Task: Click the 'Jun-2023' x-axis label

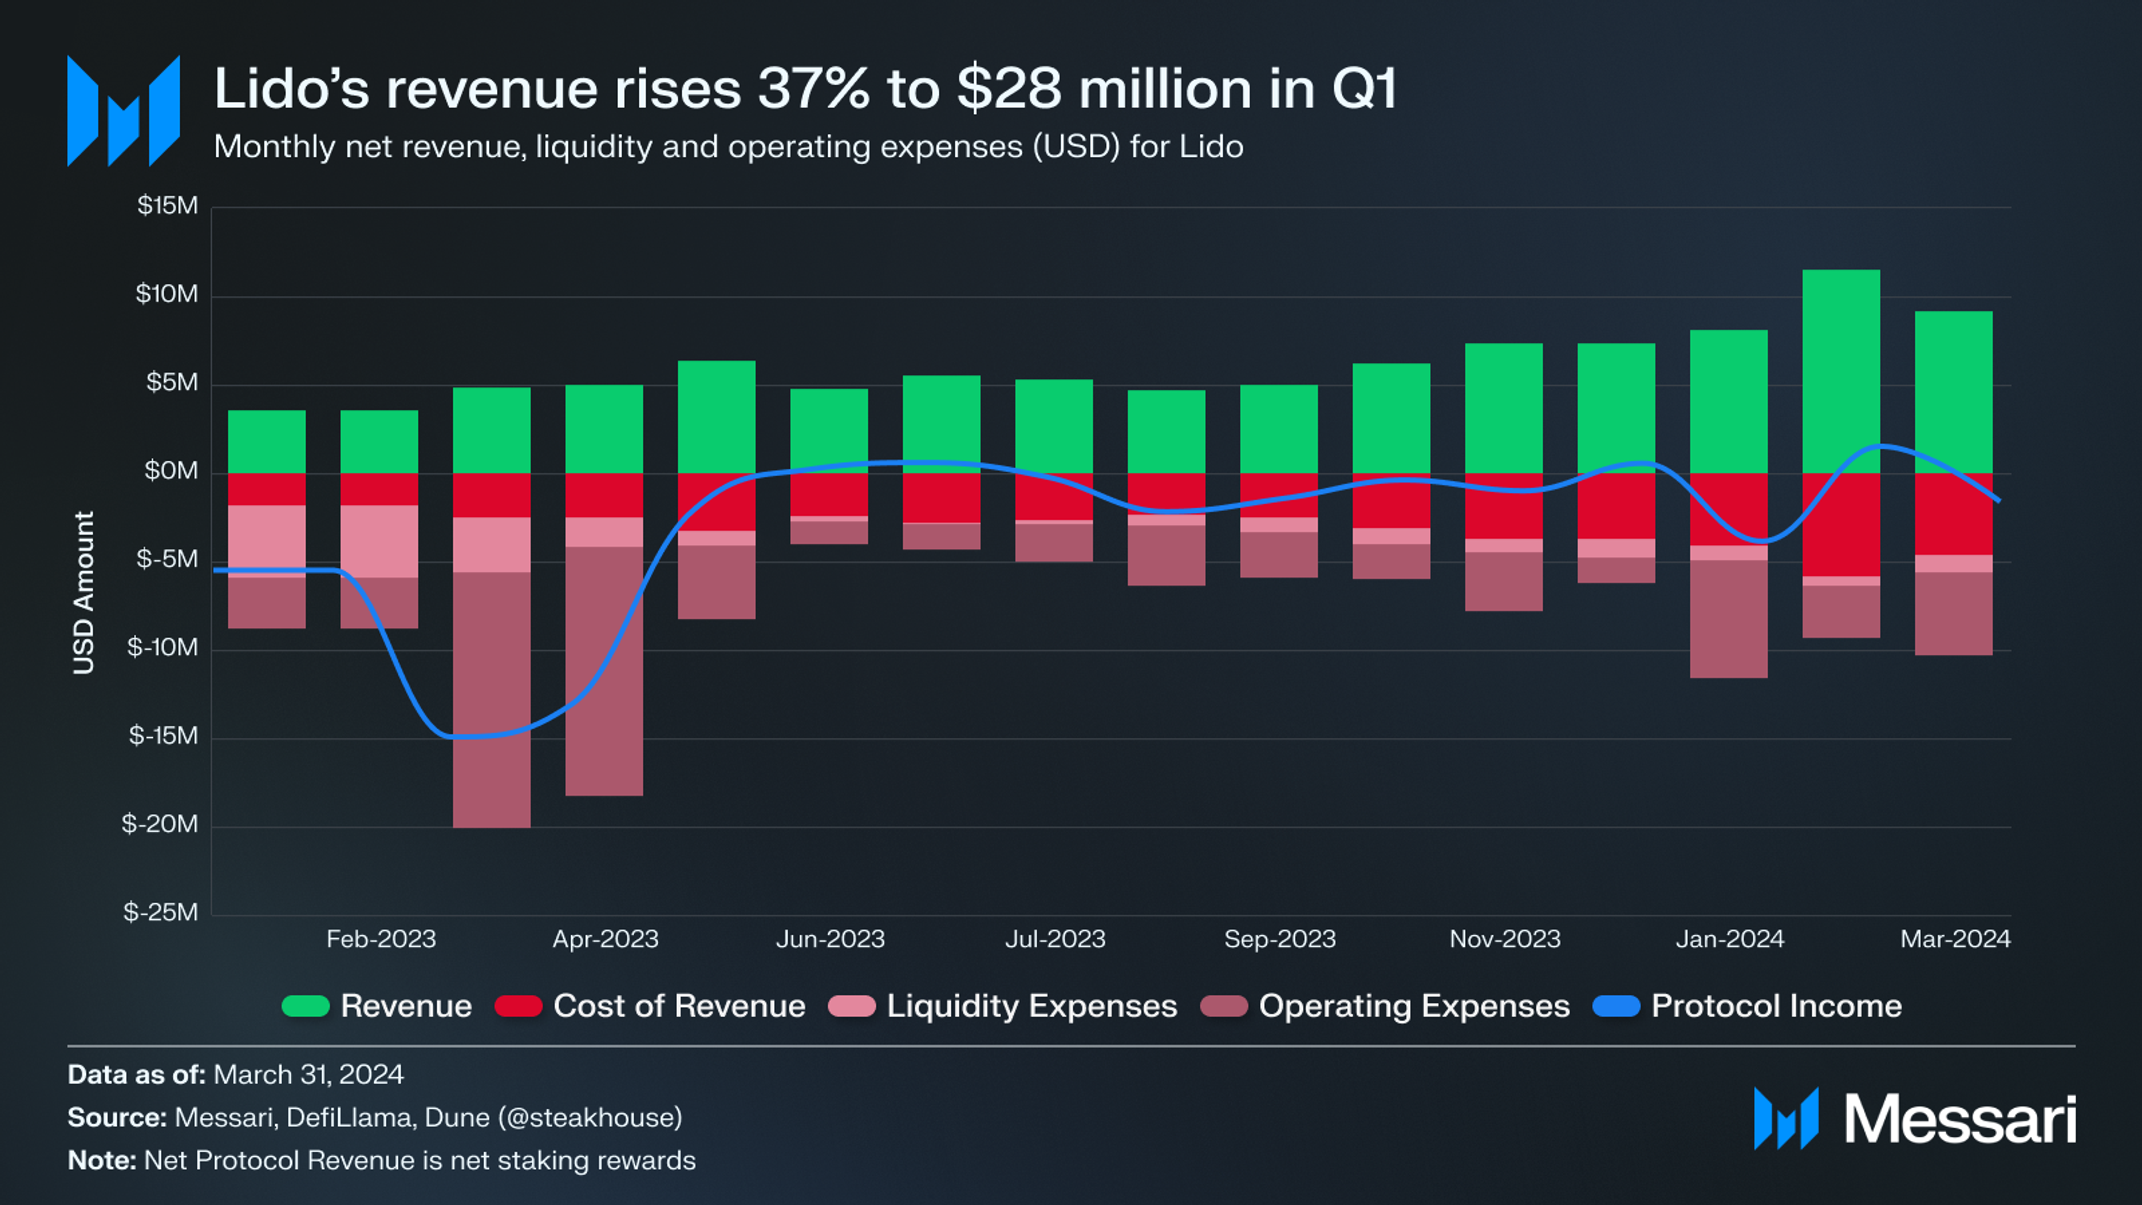Action: [x=831, y=939]
